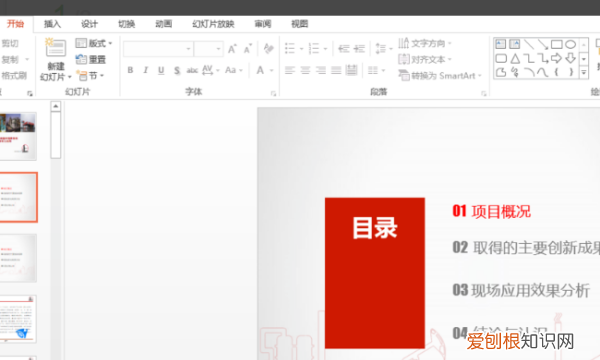This screenshot has height=360, width=600.
Task: Toggle text shadow S button
Action: (x=177, y=70)
